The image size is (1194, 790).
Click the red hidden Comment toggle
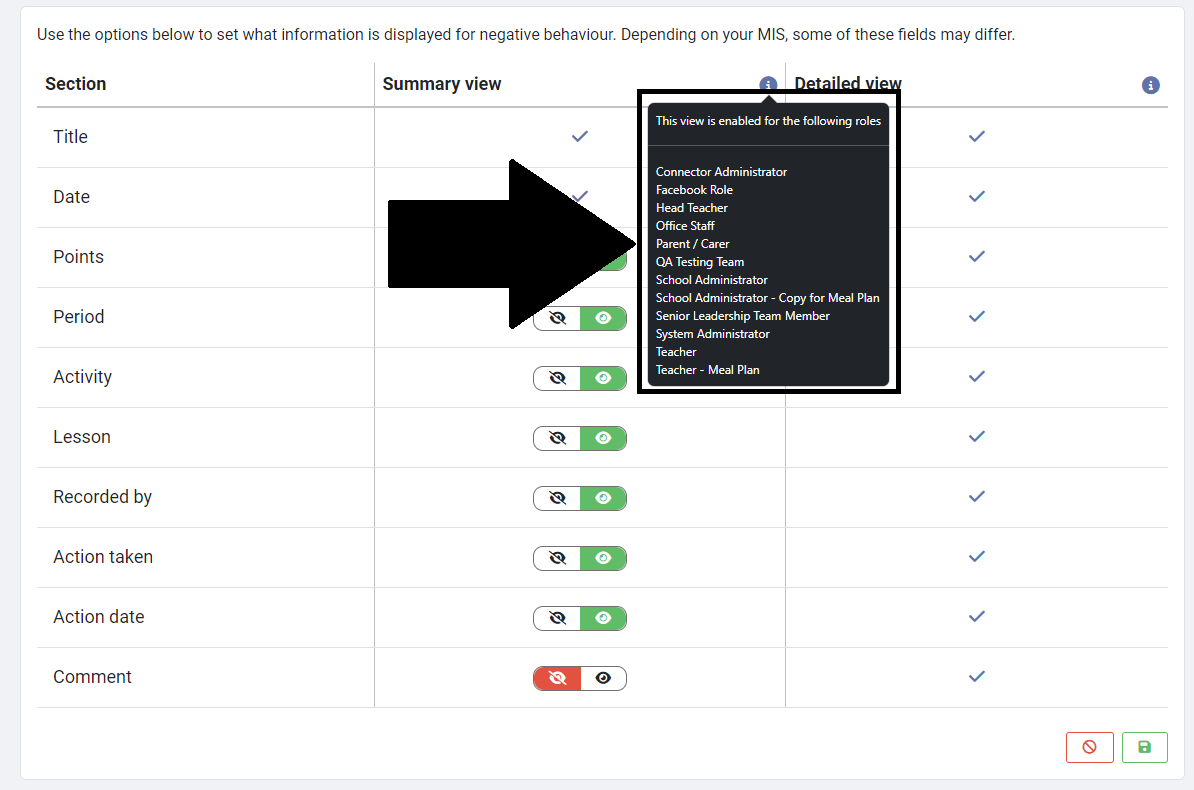tap(557, 678)
